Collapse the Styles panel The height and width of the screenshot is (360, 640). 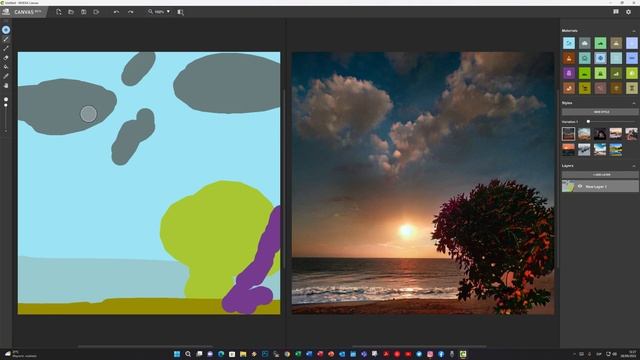pos(633,103)
